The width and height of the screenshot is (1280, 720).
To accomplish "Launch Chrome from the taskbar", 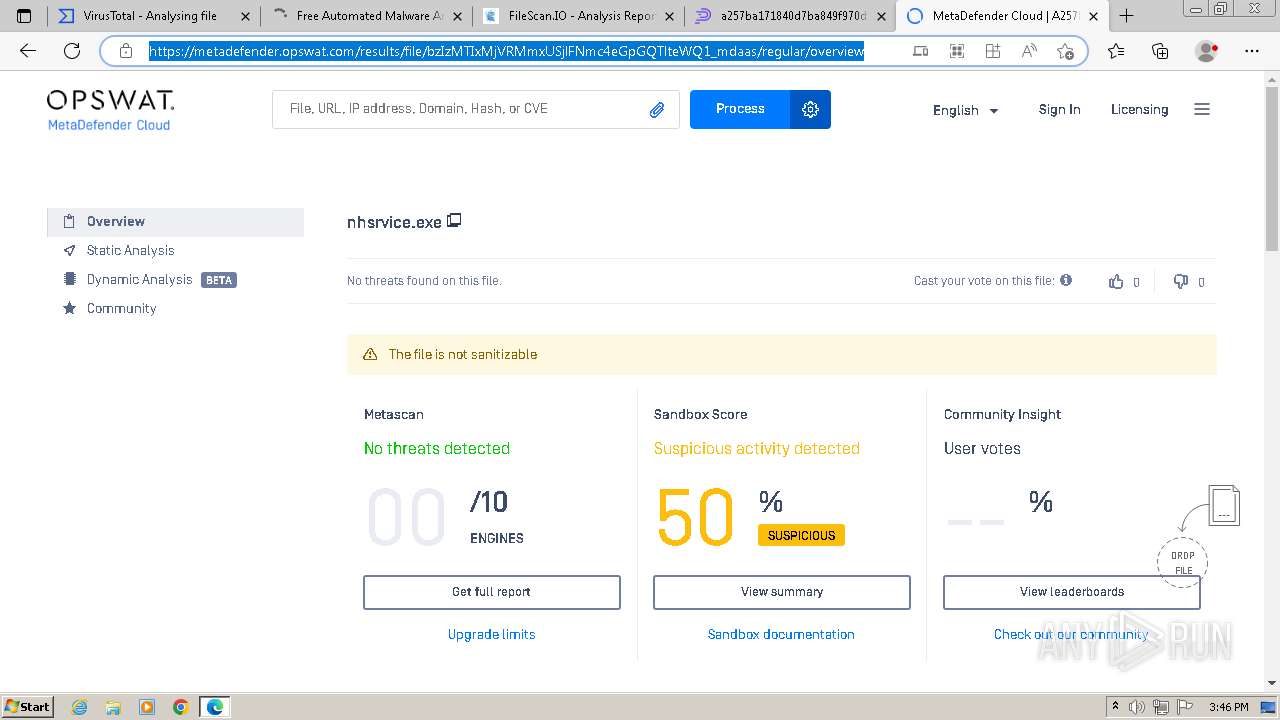I will [181, 707].
